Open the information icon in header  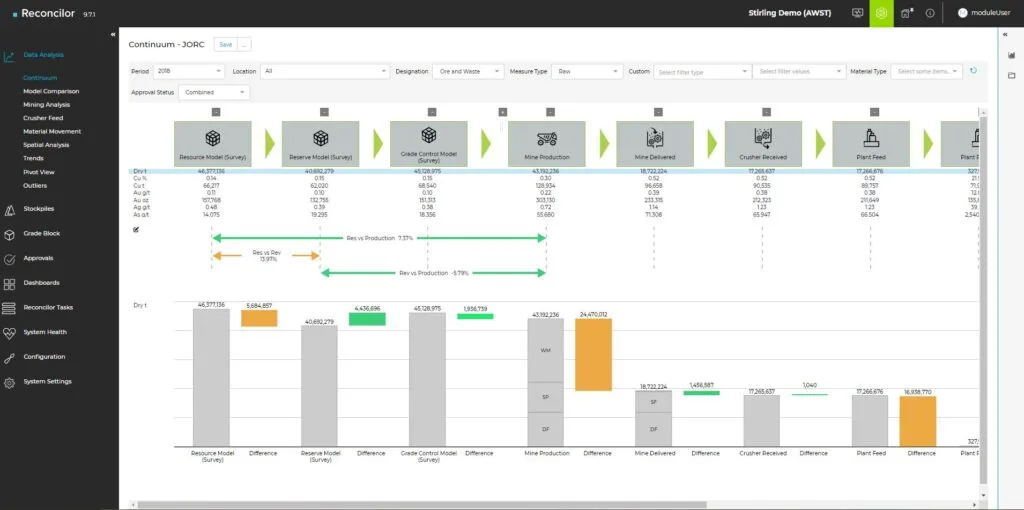tap(930, 13)
